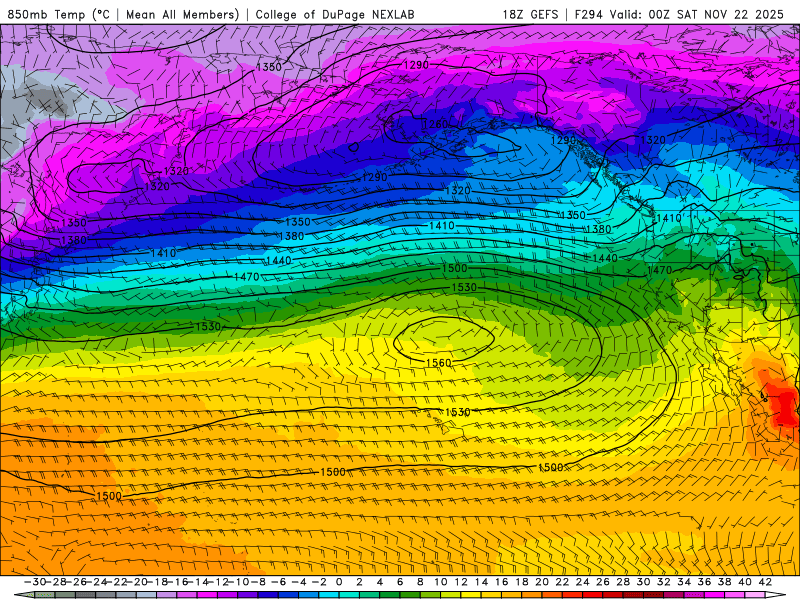Click the 30 value on the color scale
Viewport: 800px width, 600px height.
point(643,582)
